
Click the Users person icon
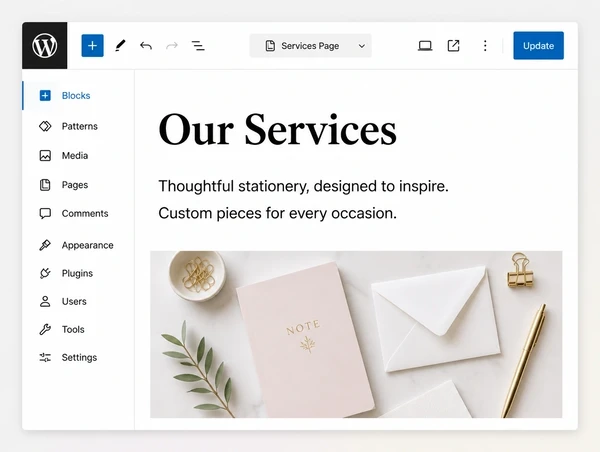click(x=45, y=301)
